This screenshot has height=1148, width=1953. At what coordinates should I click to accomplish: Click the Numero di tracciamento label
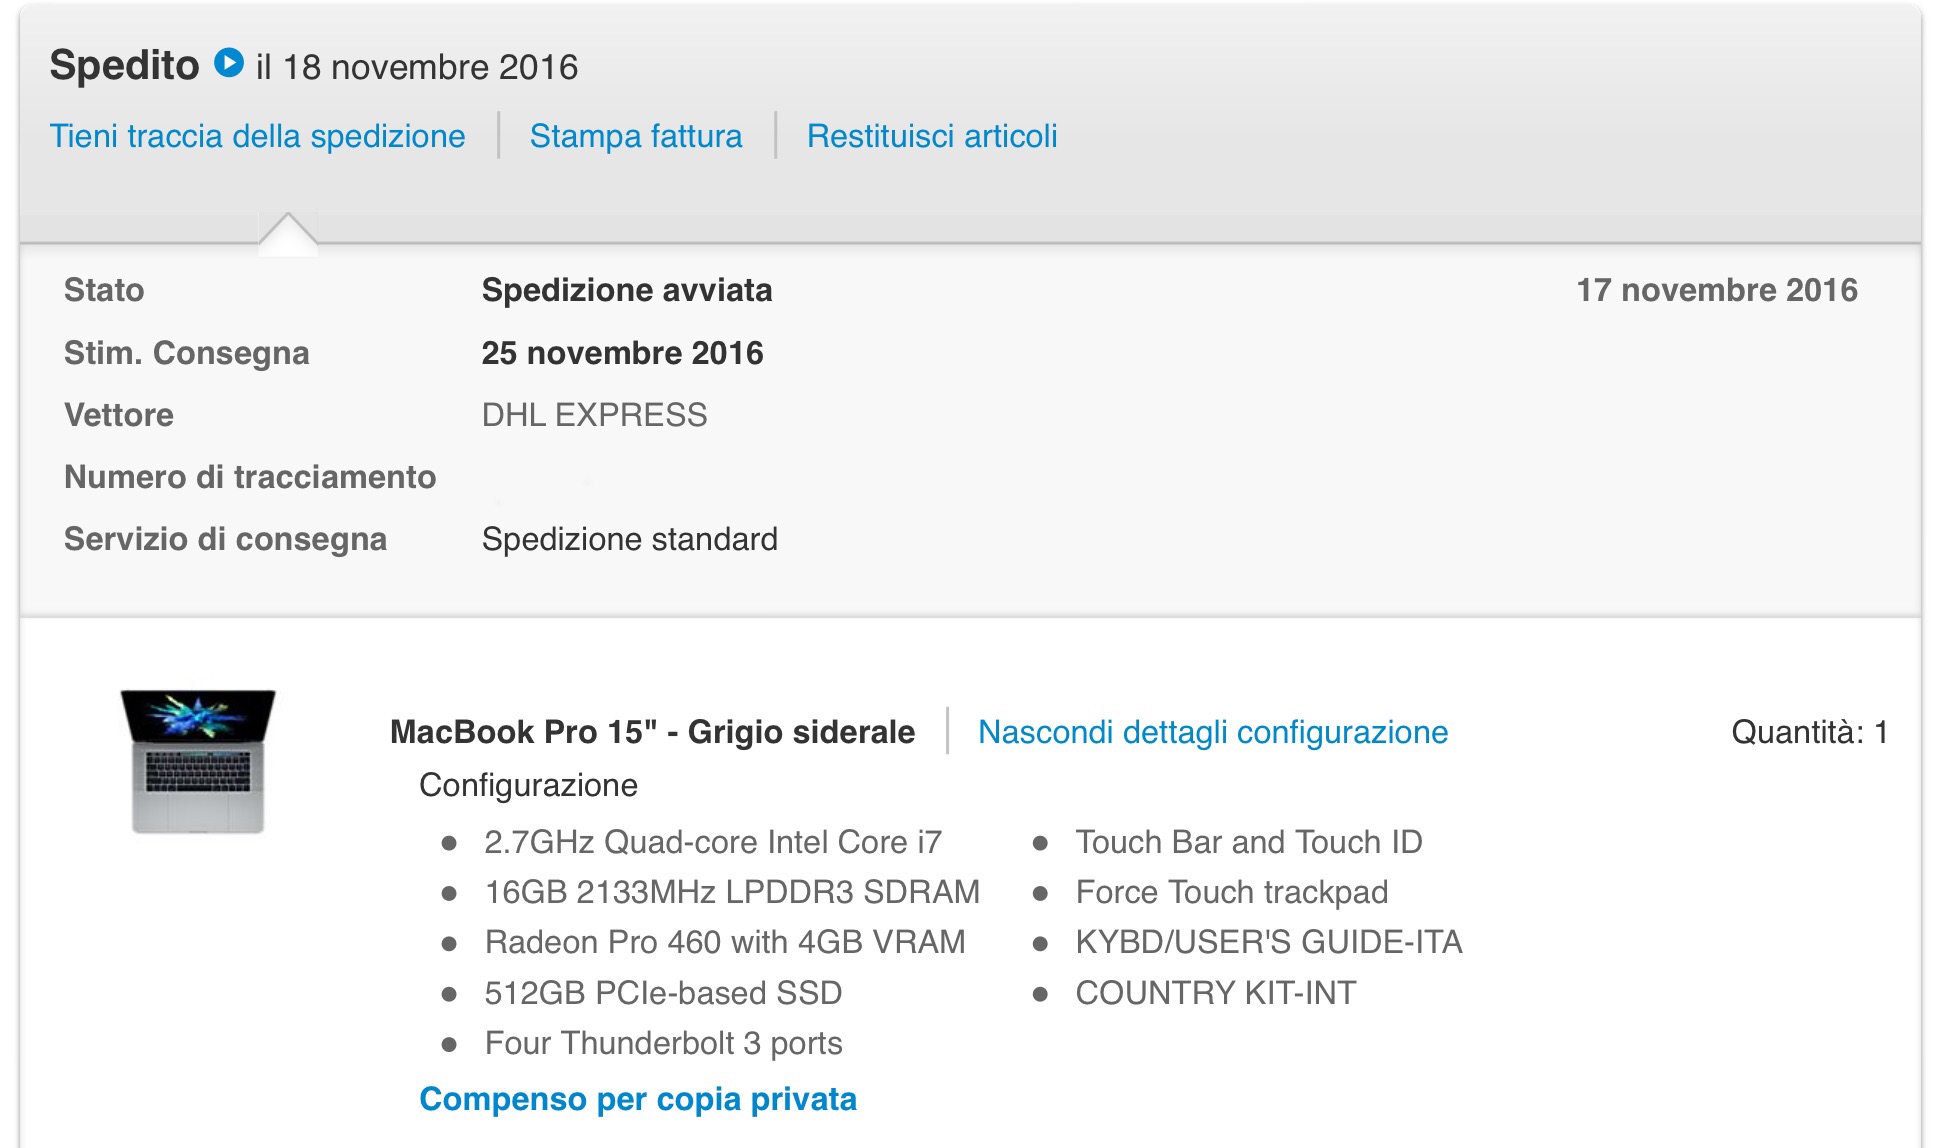coord(250,477)
